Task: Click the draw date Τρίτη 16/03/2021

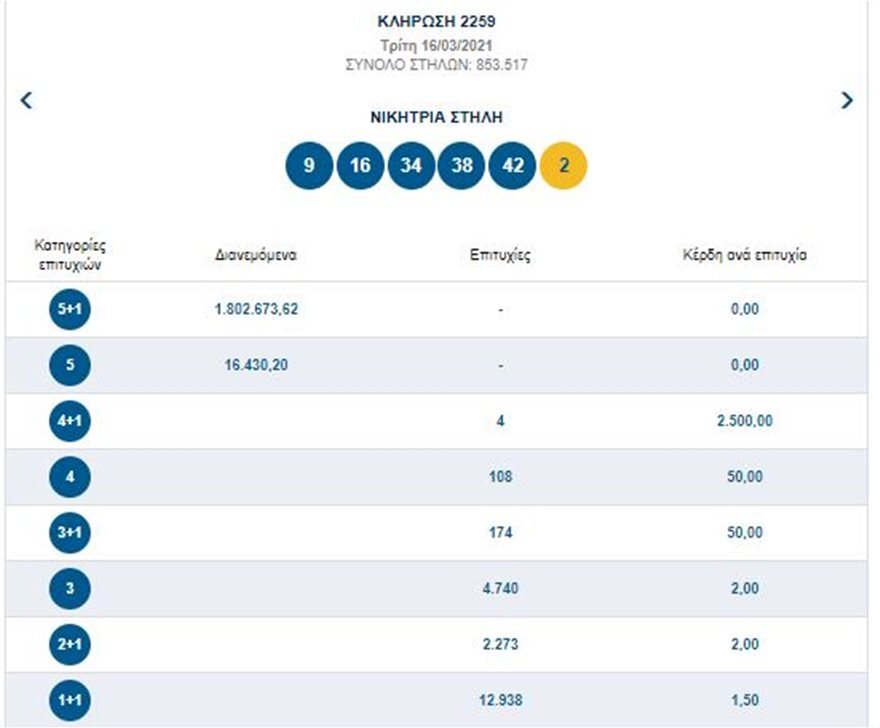Action: 436,44
